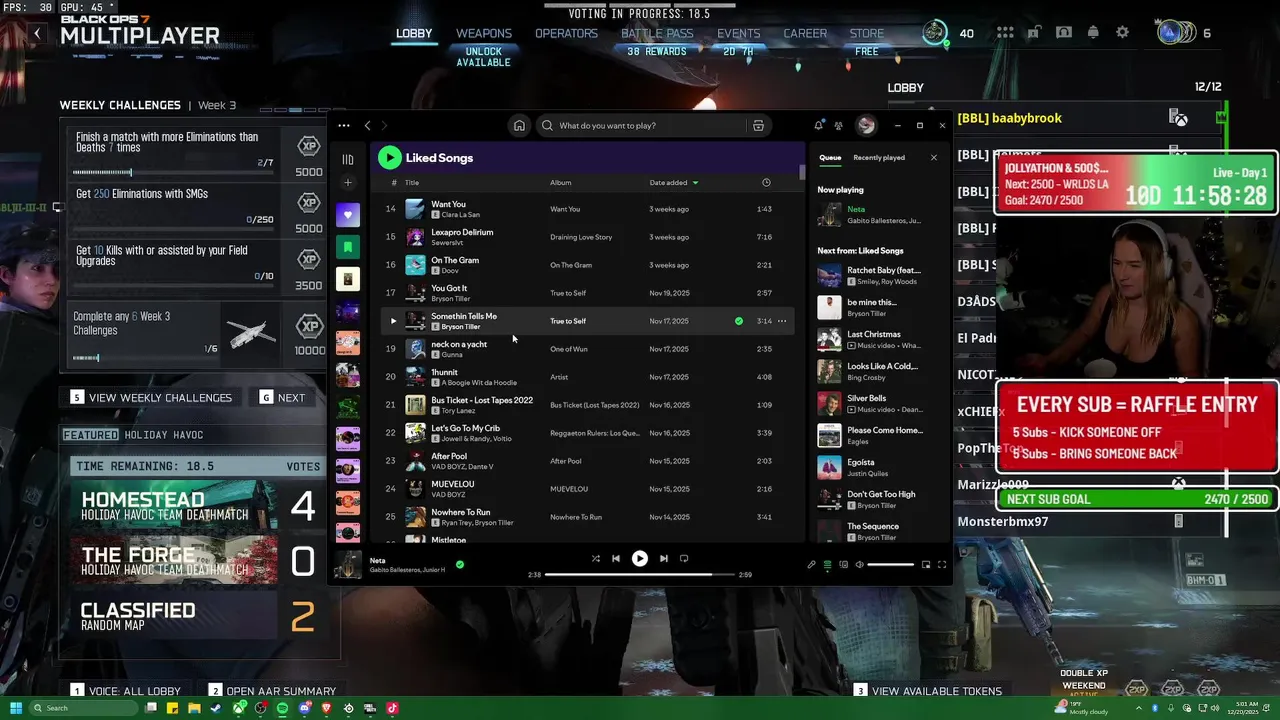1280x720 pixels.
Task: Sort by Album column header
Action: 561,183
